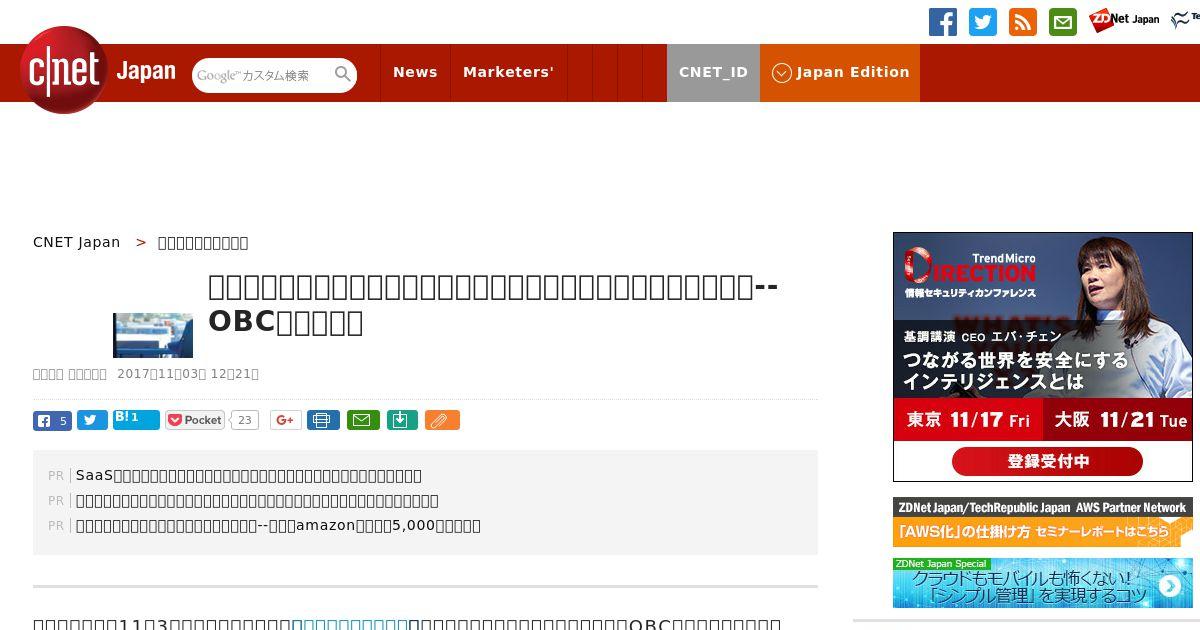Image resolution: width=1200 pixels, height=630 pixels.
Task: Click the green email share icon
Action: tap(363, 420)
